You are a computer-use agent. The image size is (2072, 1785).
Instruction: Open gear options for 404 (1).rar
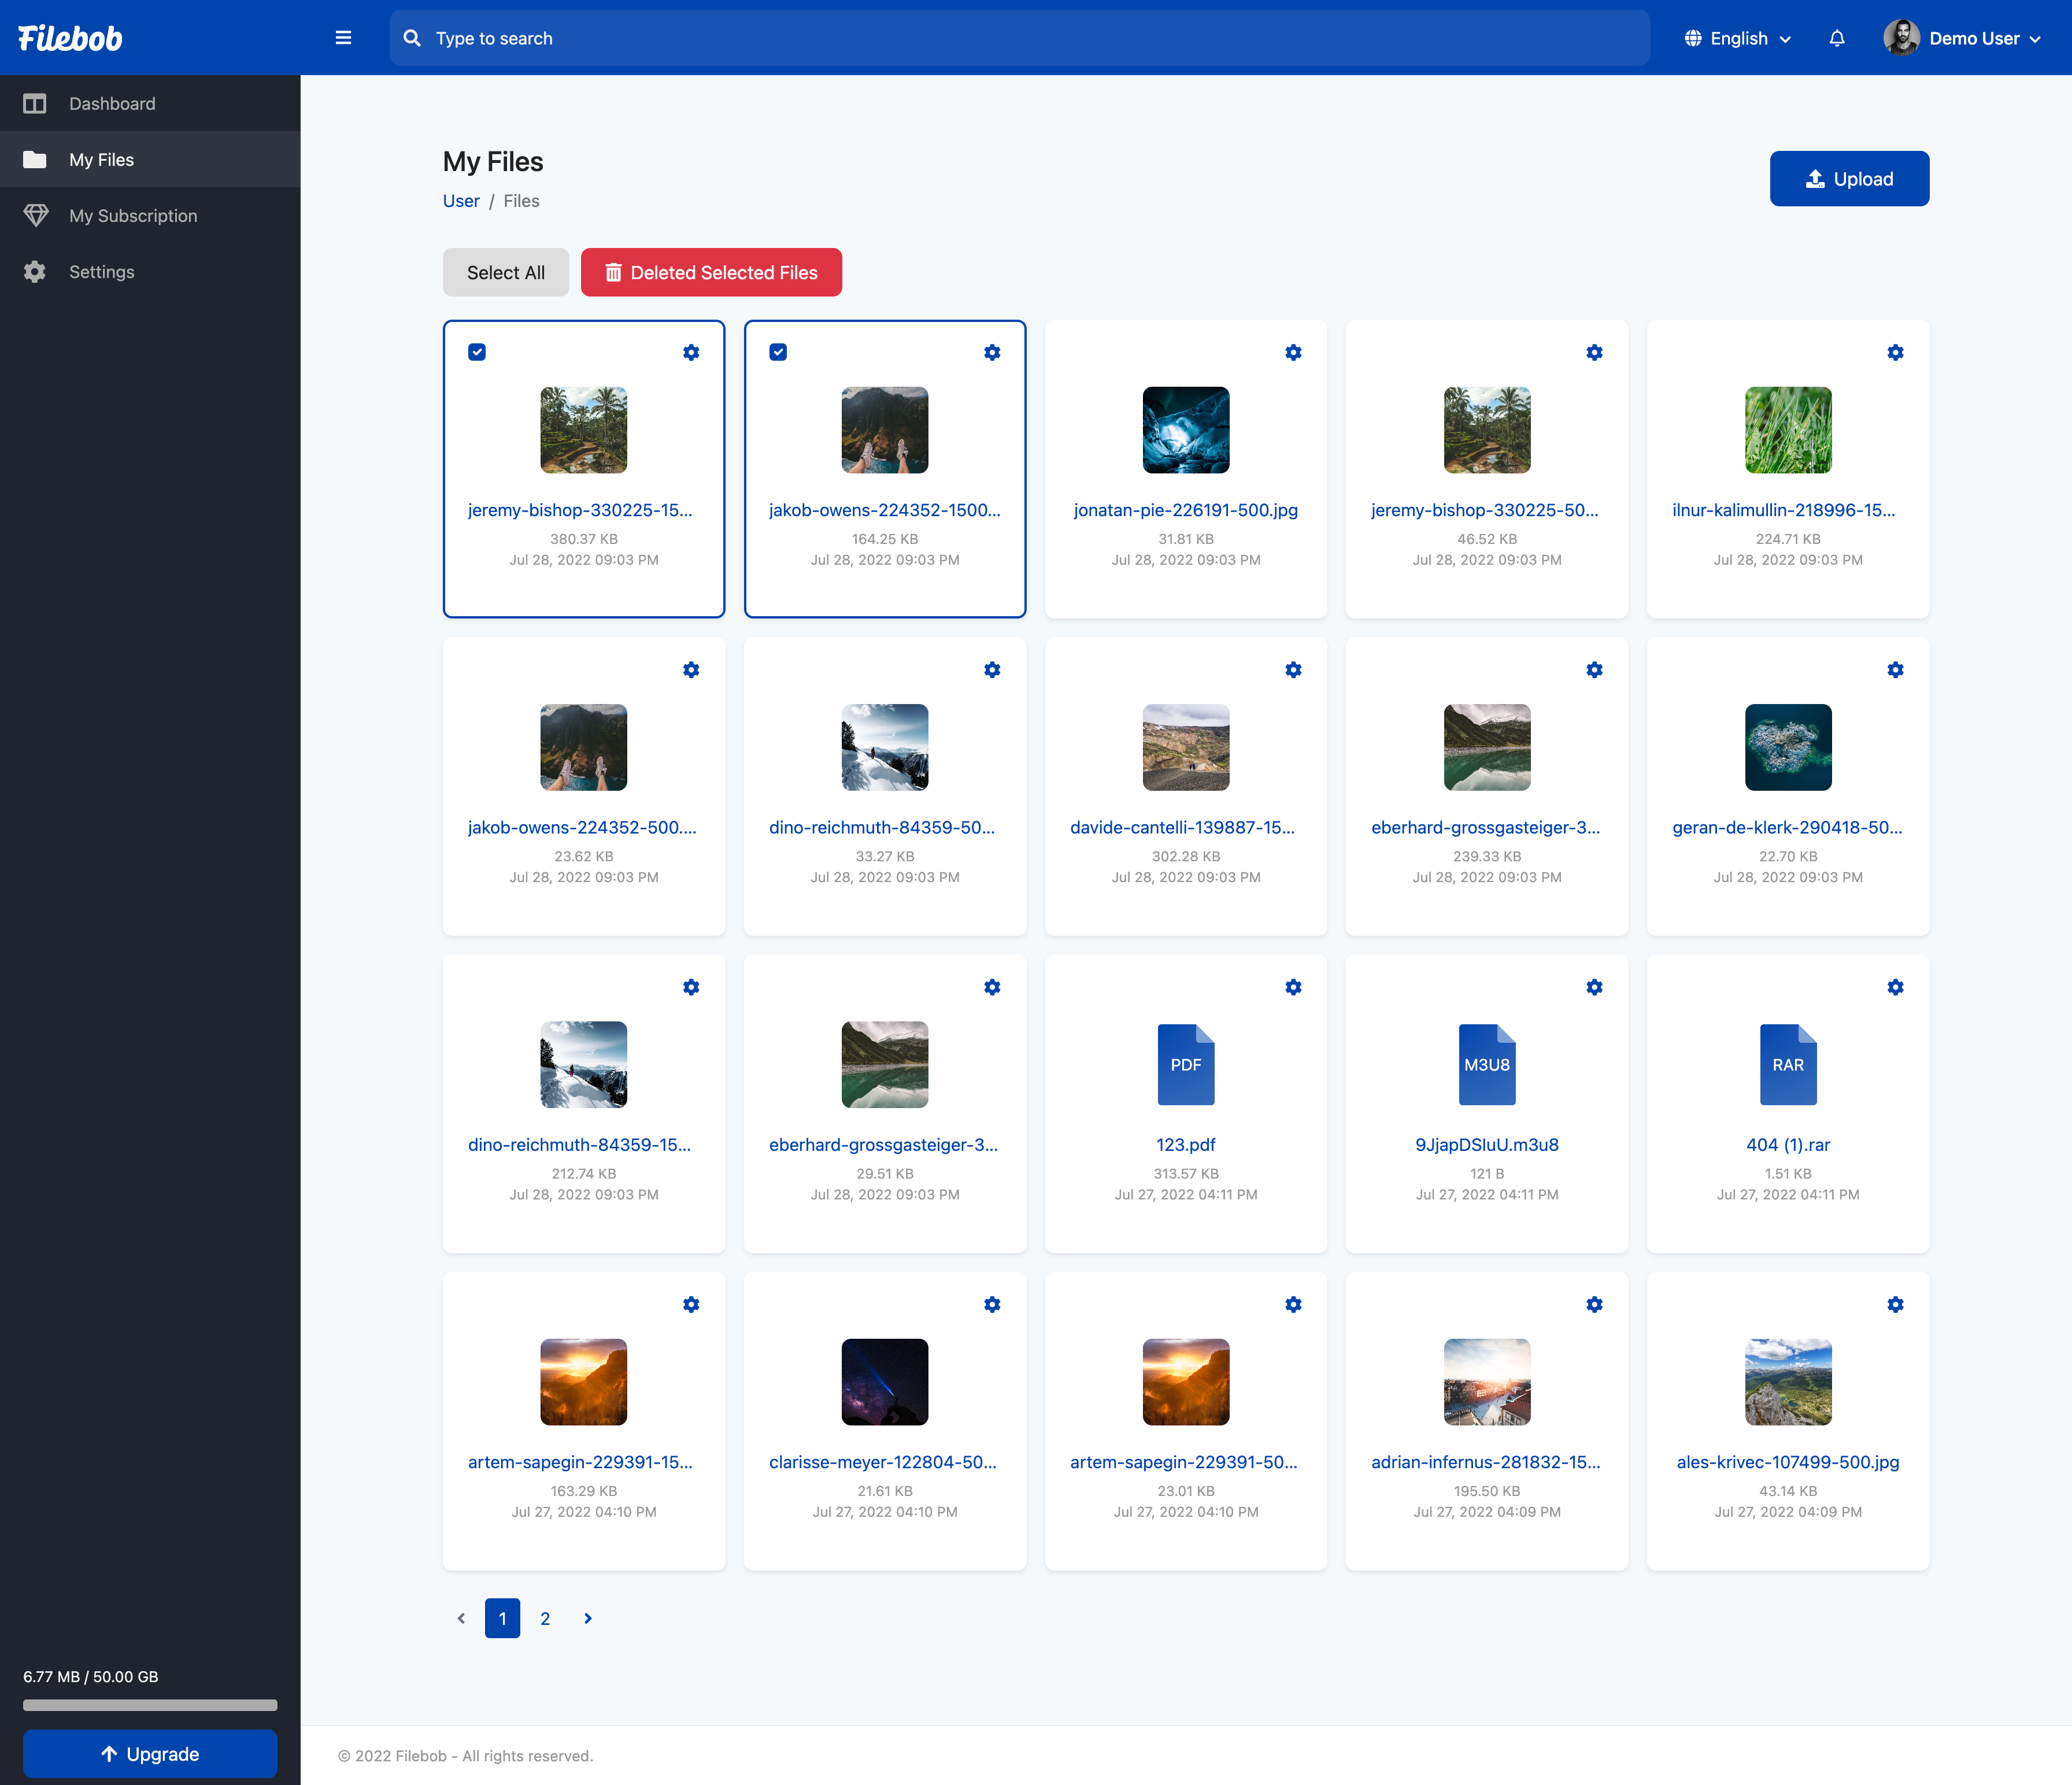1895,987
